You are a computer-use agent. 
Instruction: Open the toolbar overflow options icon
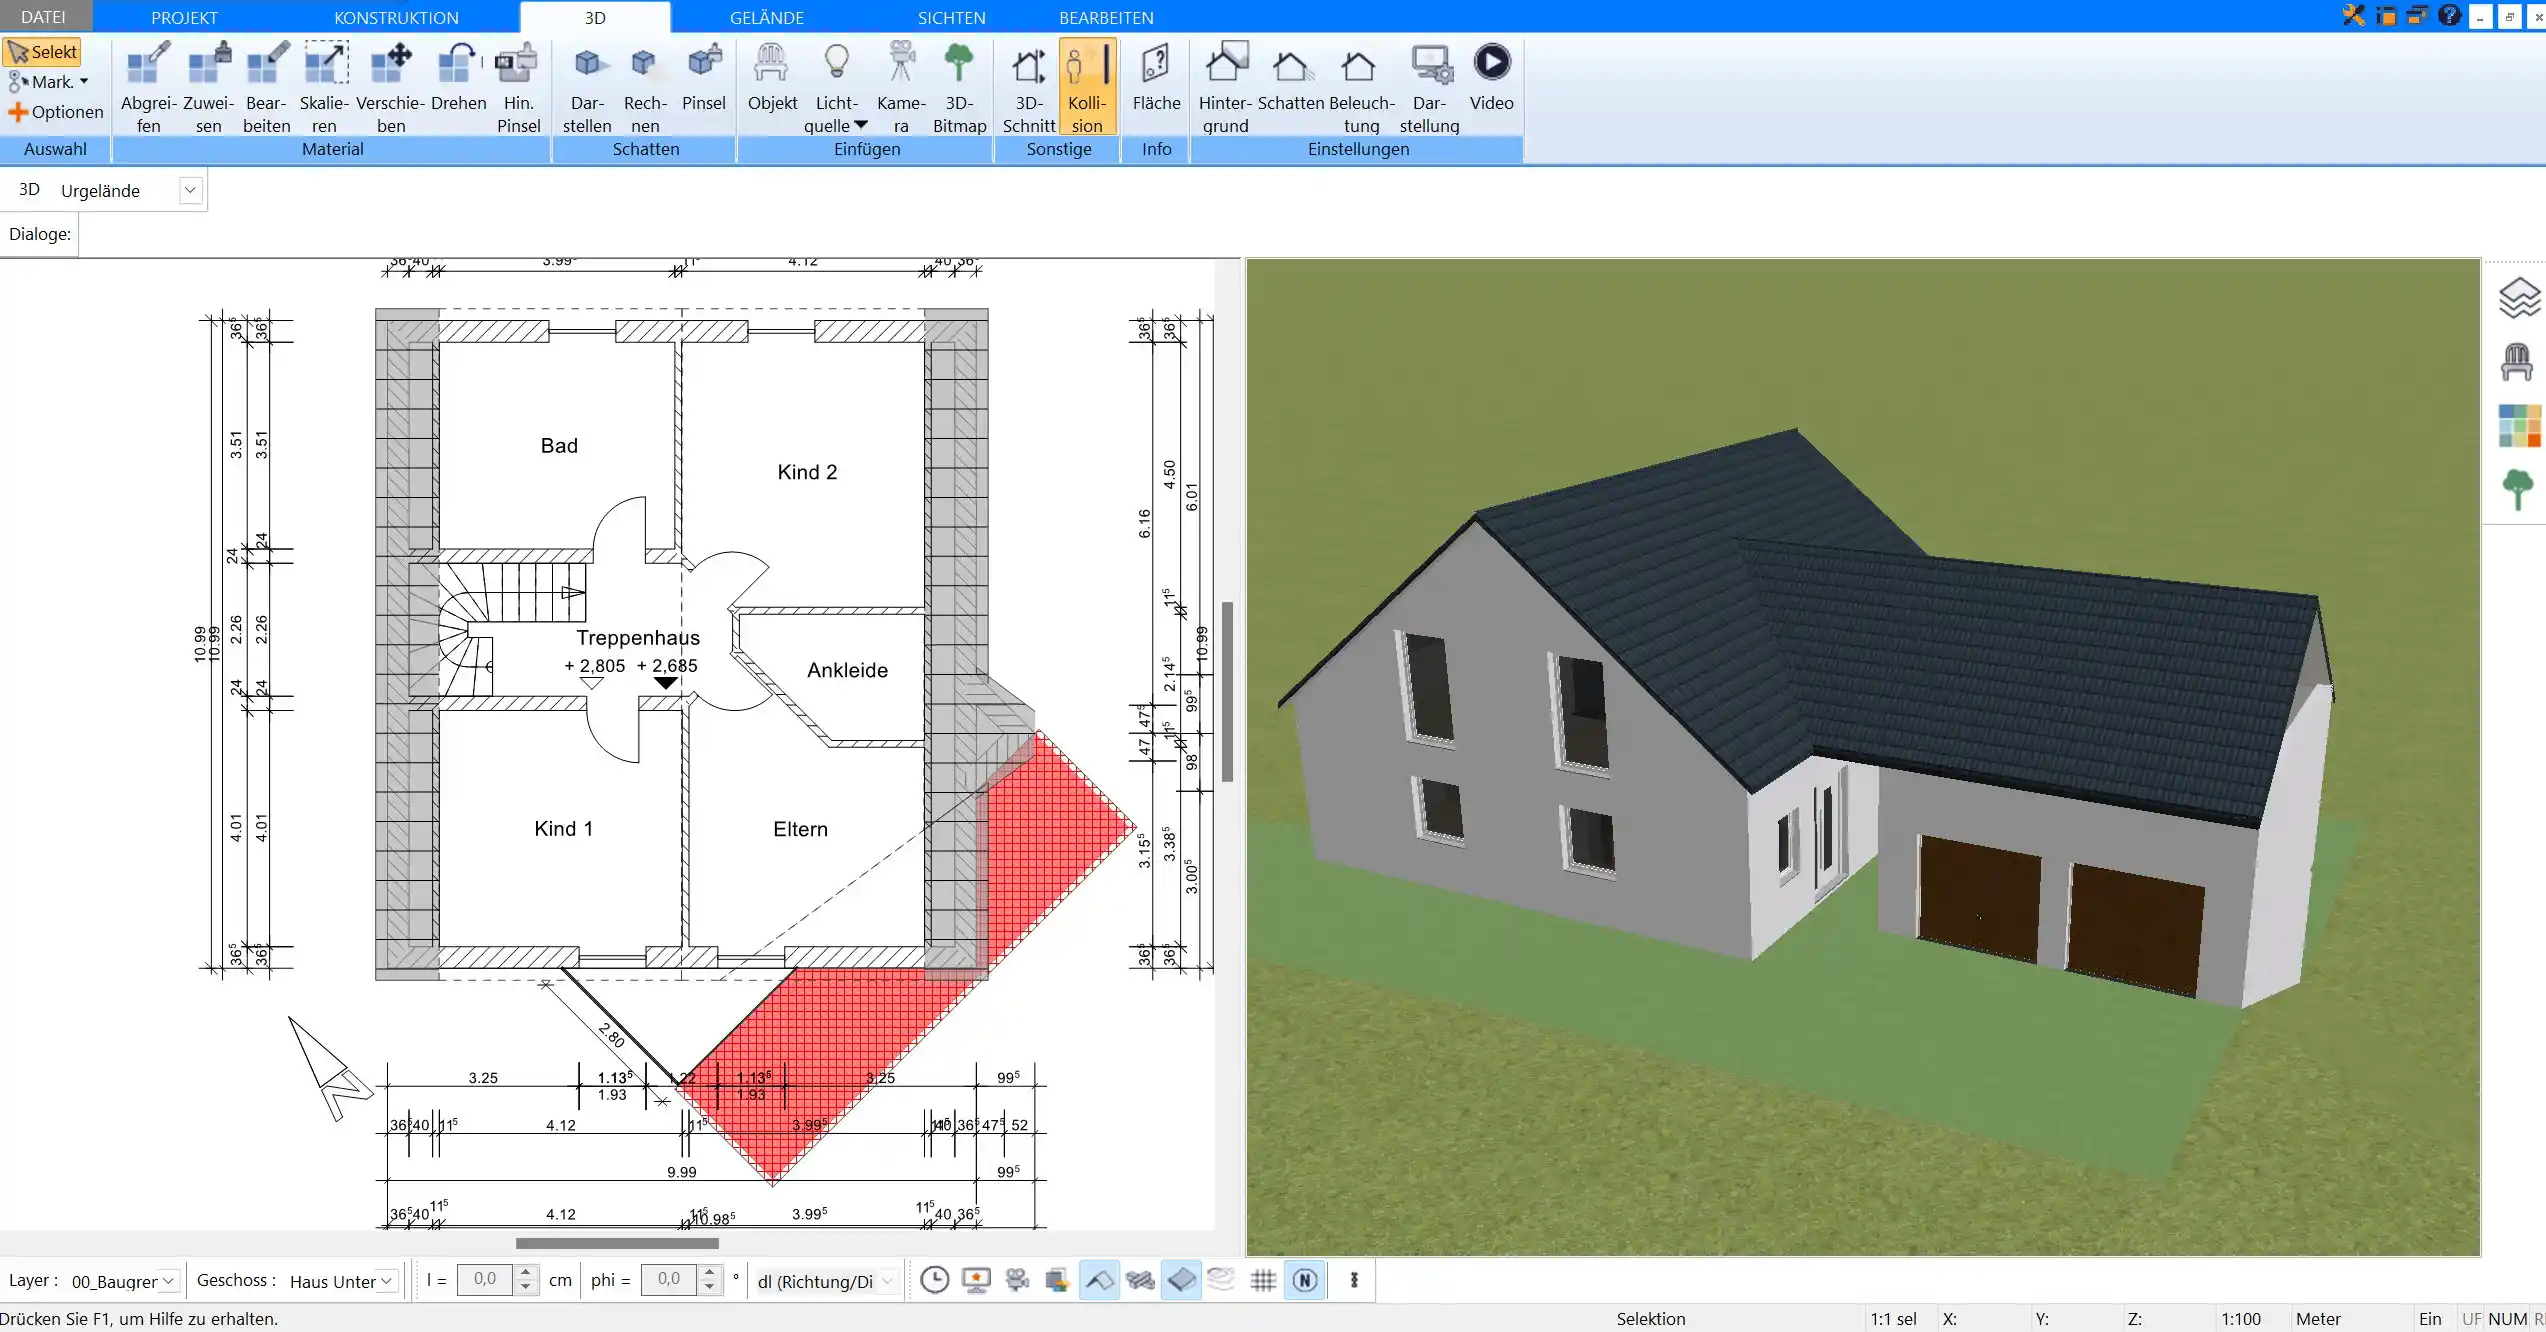[x=1354, y=1280]
